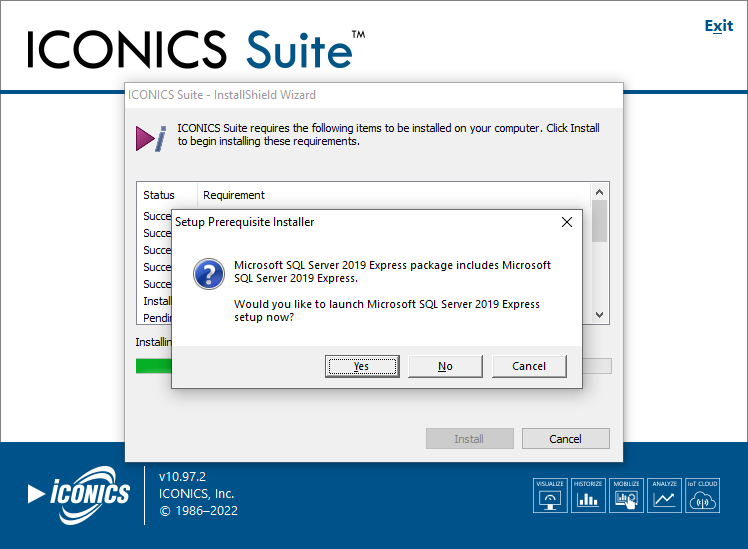Click the Exit link at top right
The image size is (748, 549).
(x=718, y=26)
